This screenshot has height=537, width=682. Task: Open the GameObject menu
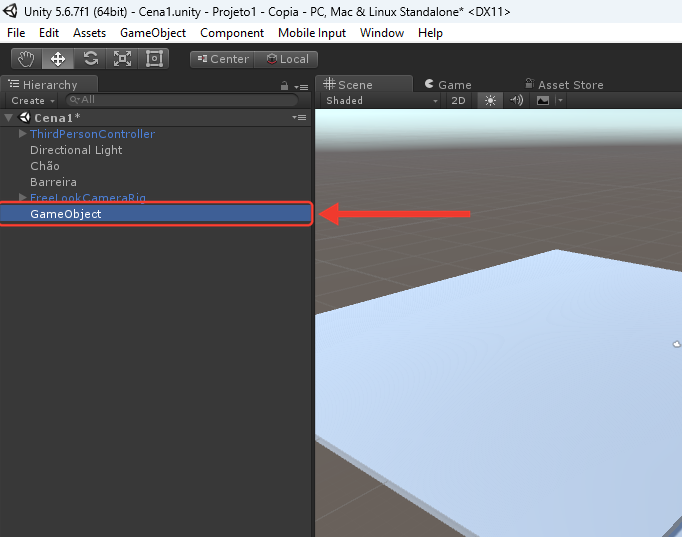153,33
